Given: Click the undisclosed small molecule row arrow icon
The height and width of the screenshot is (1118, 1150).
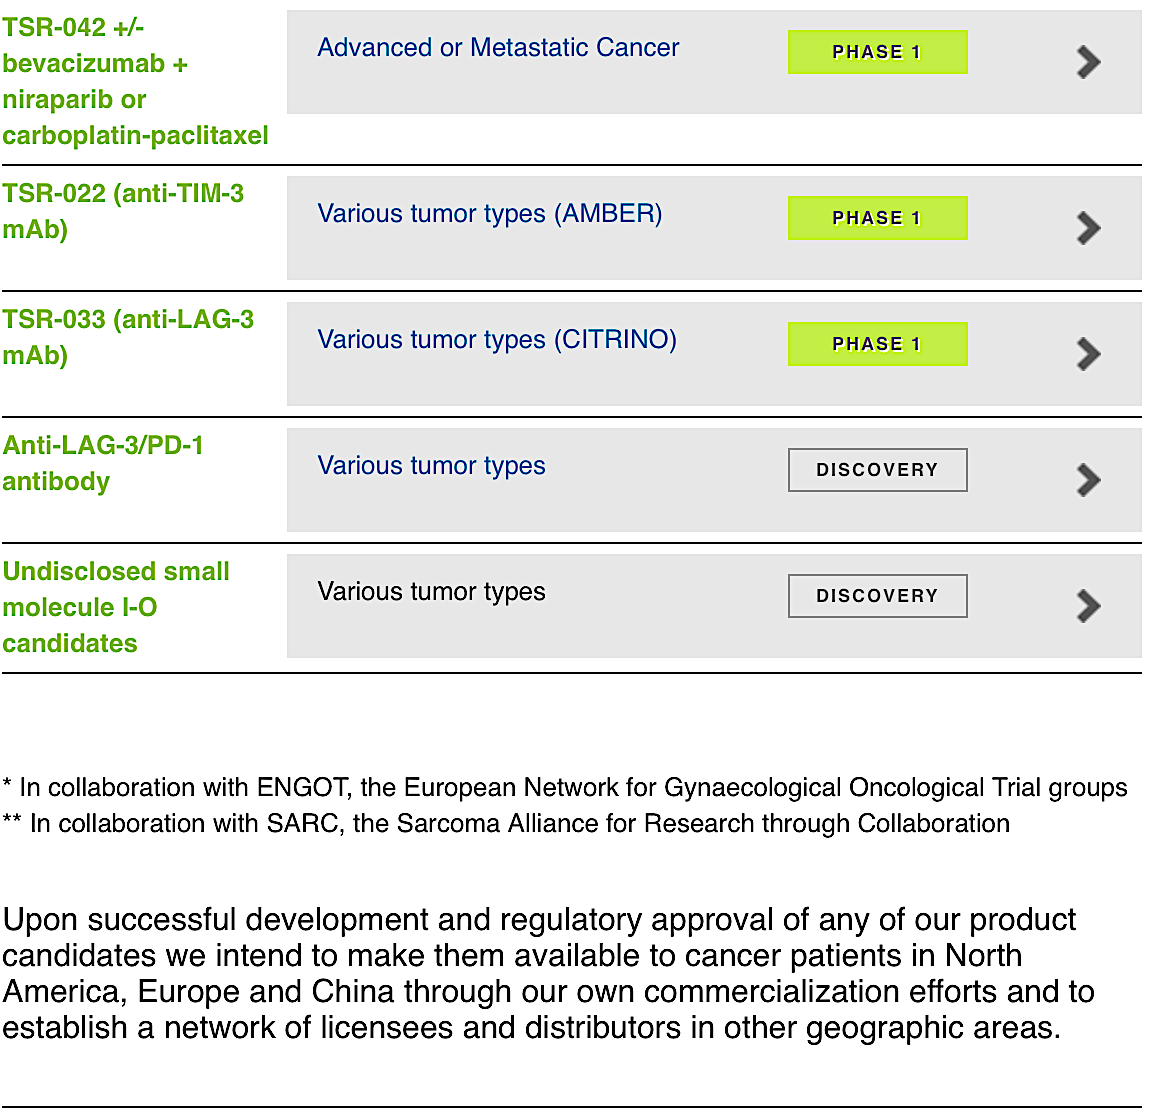Looking at the screenshot, I should coord(1088,606).
